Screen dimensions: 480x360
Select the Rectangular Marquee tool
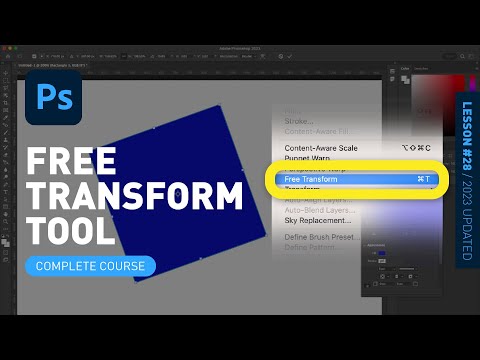point(6,80)
